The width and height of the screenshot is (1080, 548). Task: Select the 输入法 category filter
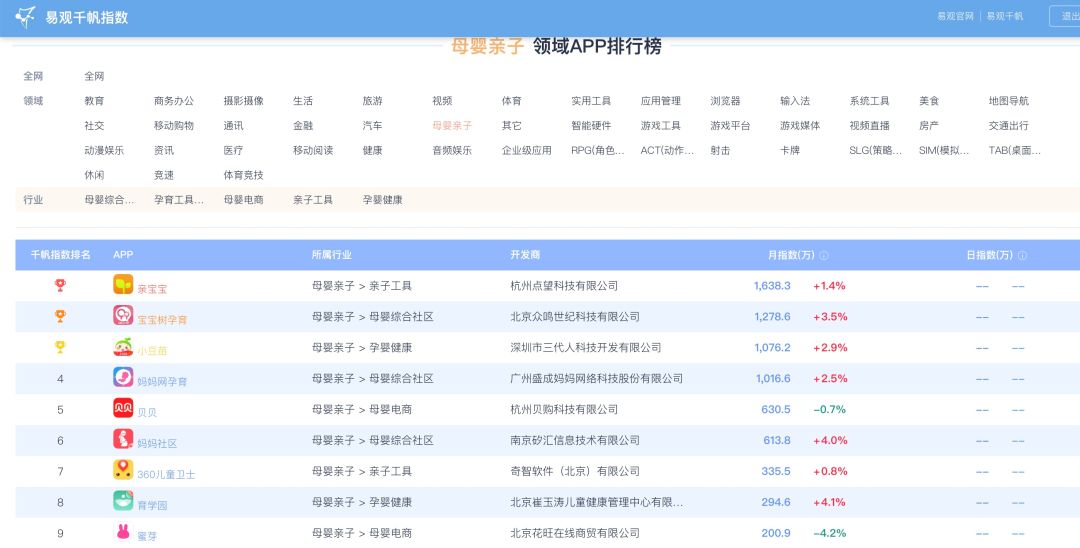point(795,101)
